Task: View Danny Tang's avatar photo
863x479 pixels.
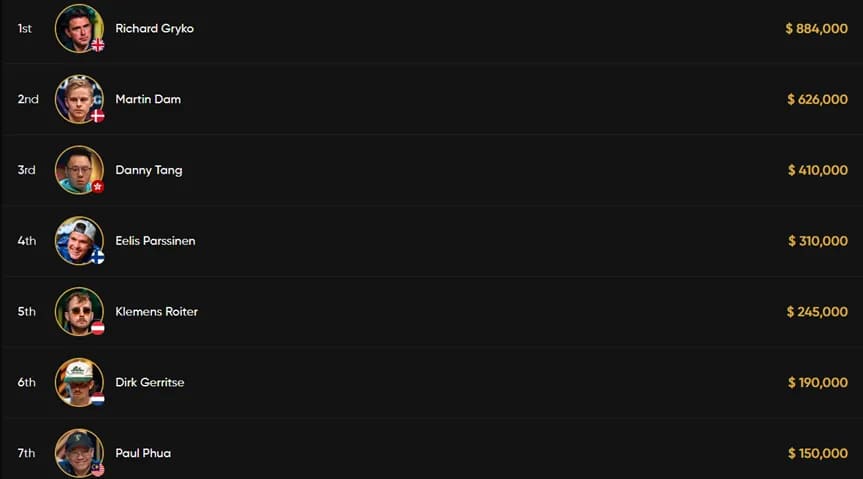Action: 79,170
